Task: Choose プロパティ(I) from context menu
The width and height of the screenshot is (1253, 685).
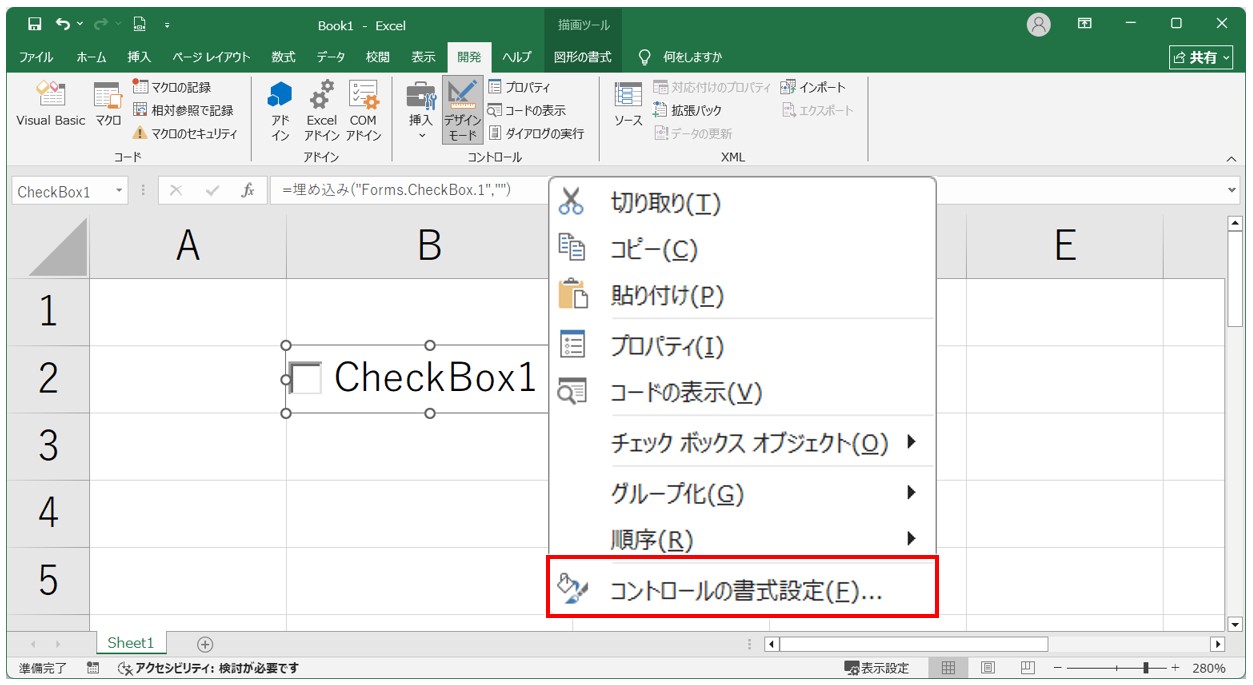Action: pos(742,346)
